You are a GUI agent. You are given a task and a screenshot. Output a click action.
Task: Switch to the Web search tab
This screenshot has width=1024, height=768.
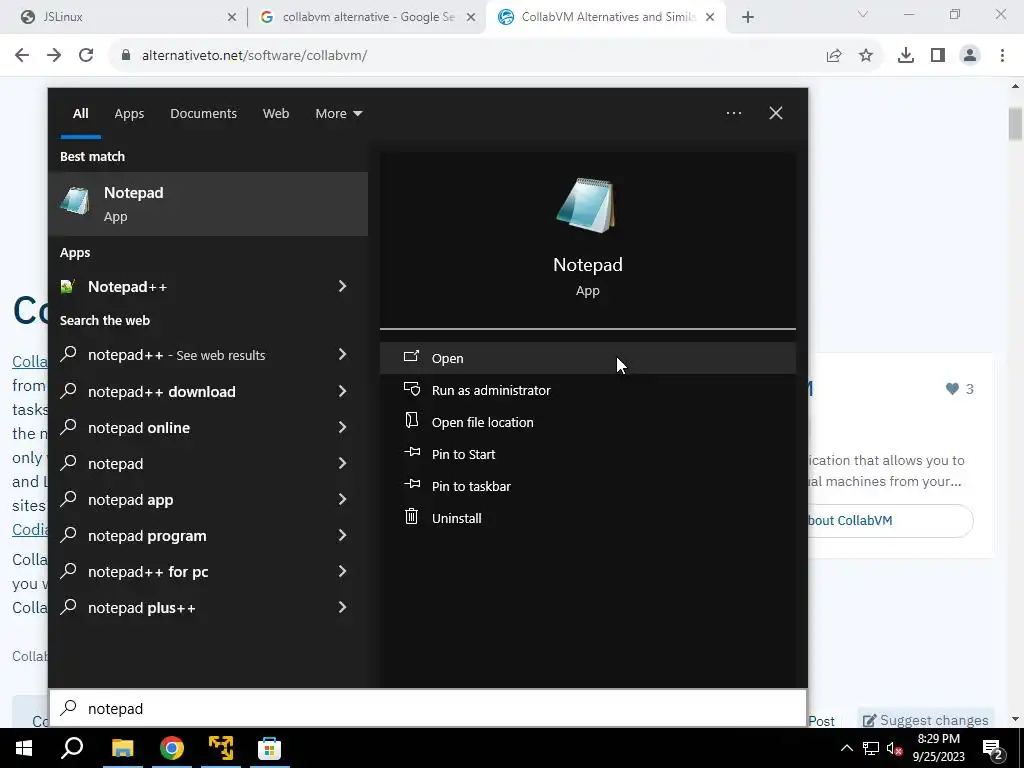[276, 114]
